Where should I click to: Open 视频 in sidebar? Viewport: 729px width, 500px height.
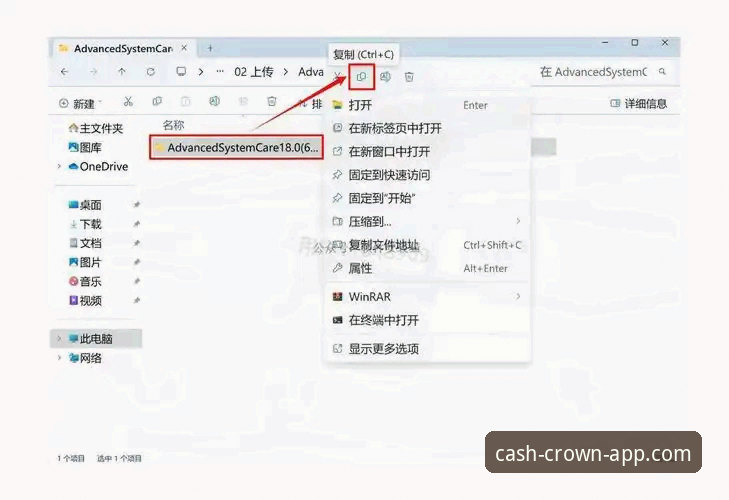tap(85, 301)
